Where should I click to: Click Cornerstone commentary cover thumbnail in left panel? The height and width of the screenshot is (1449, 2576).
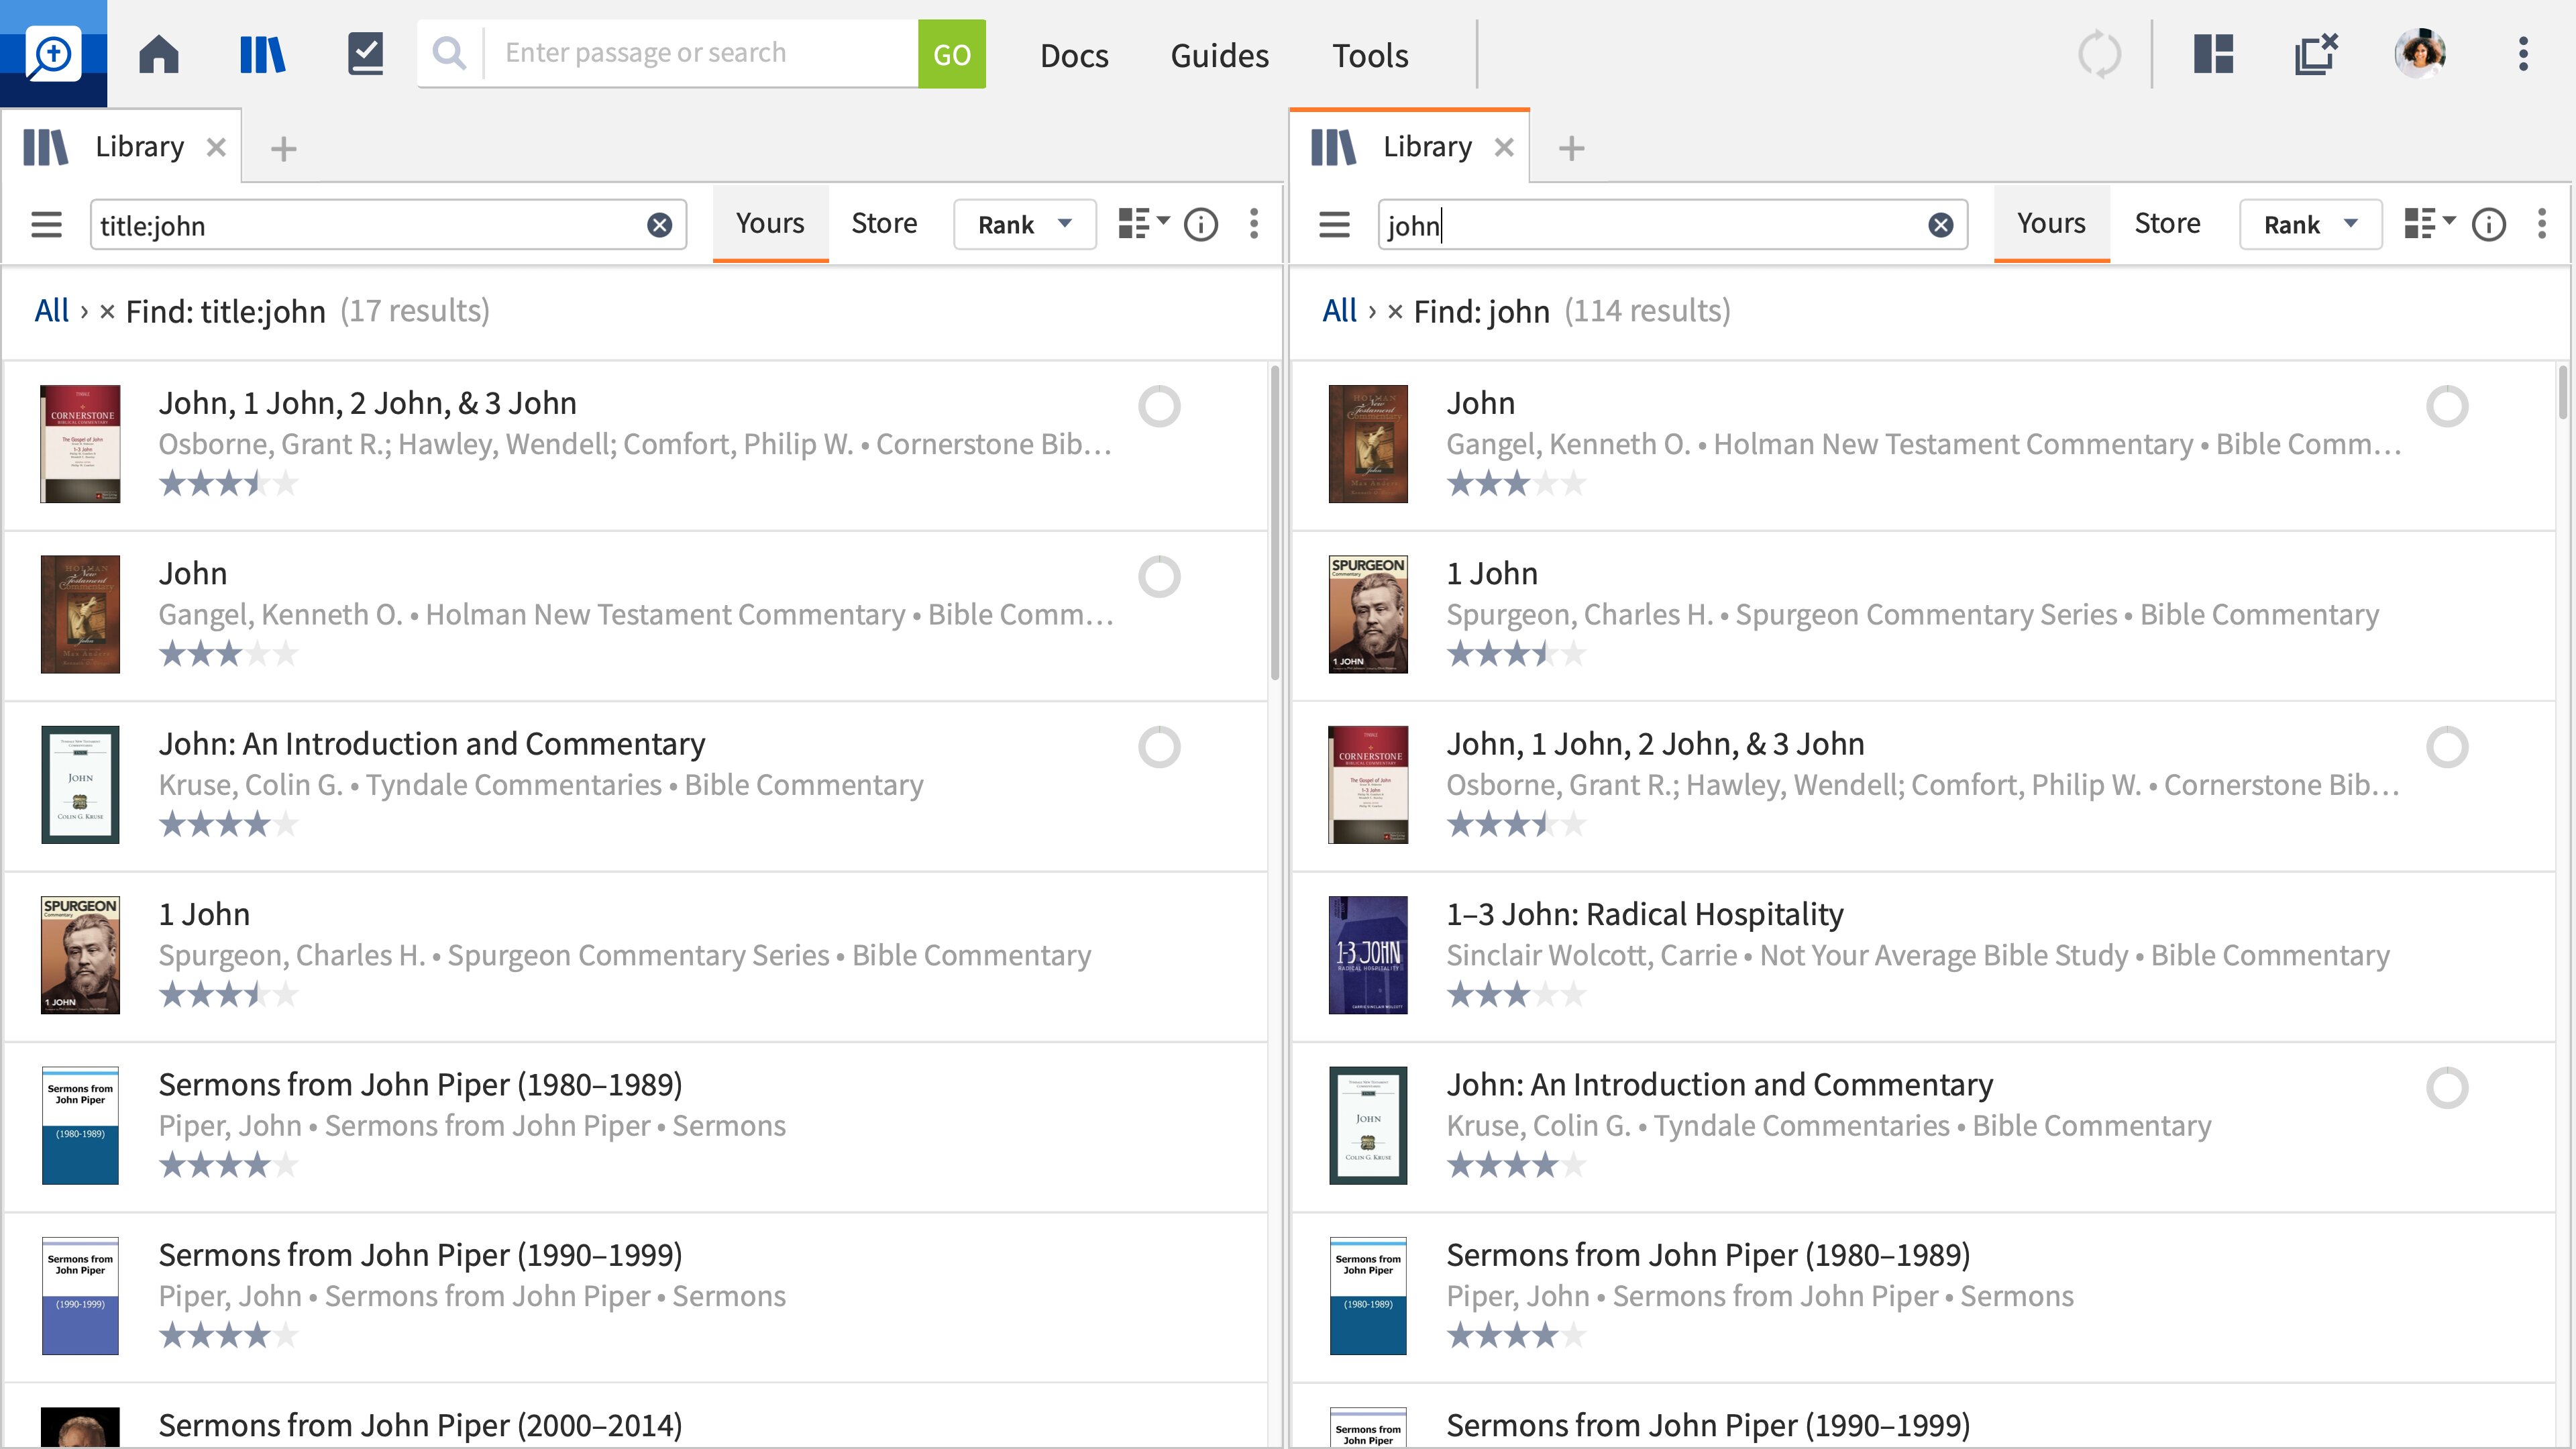pyautogui.click(x=80, y=444)
